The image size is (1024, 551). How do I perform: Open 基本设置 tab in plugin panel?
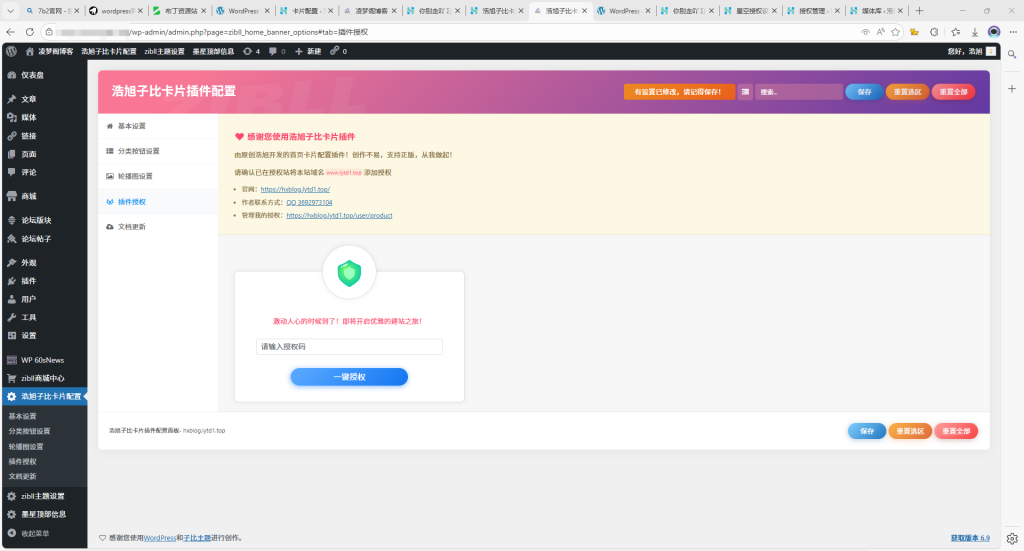click(x=131, y=126)
